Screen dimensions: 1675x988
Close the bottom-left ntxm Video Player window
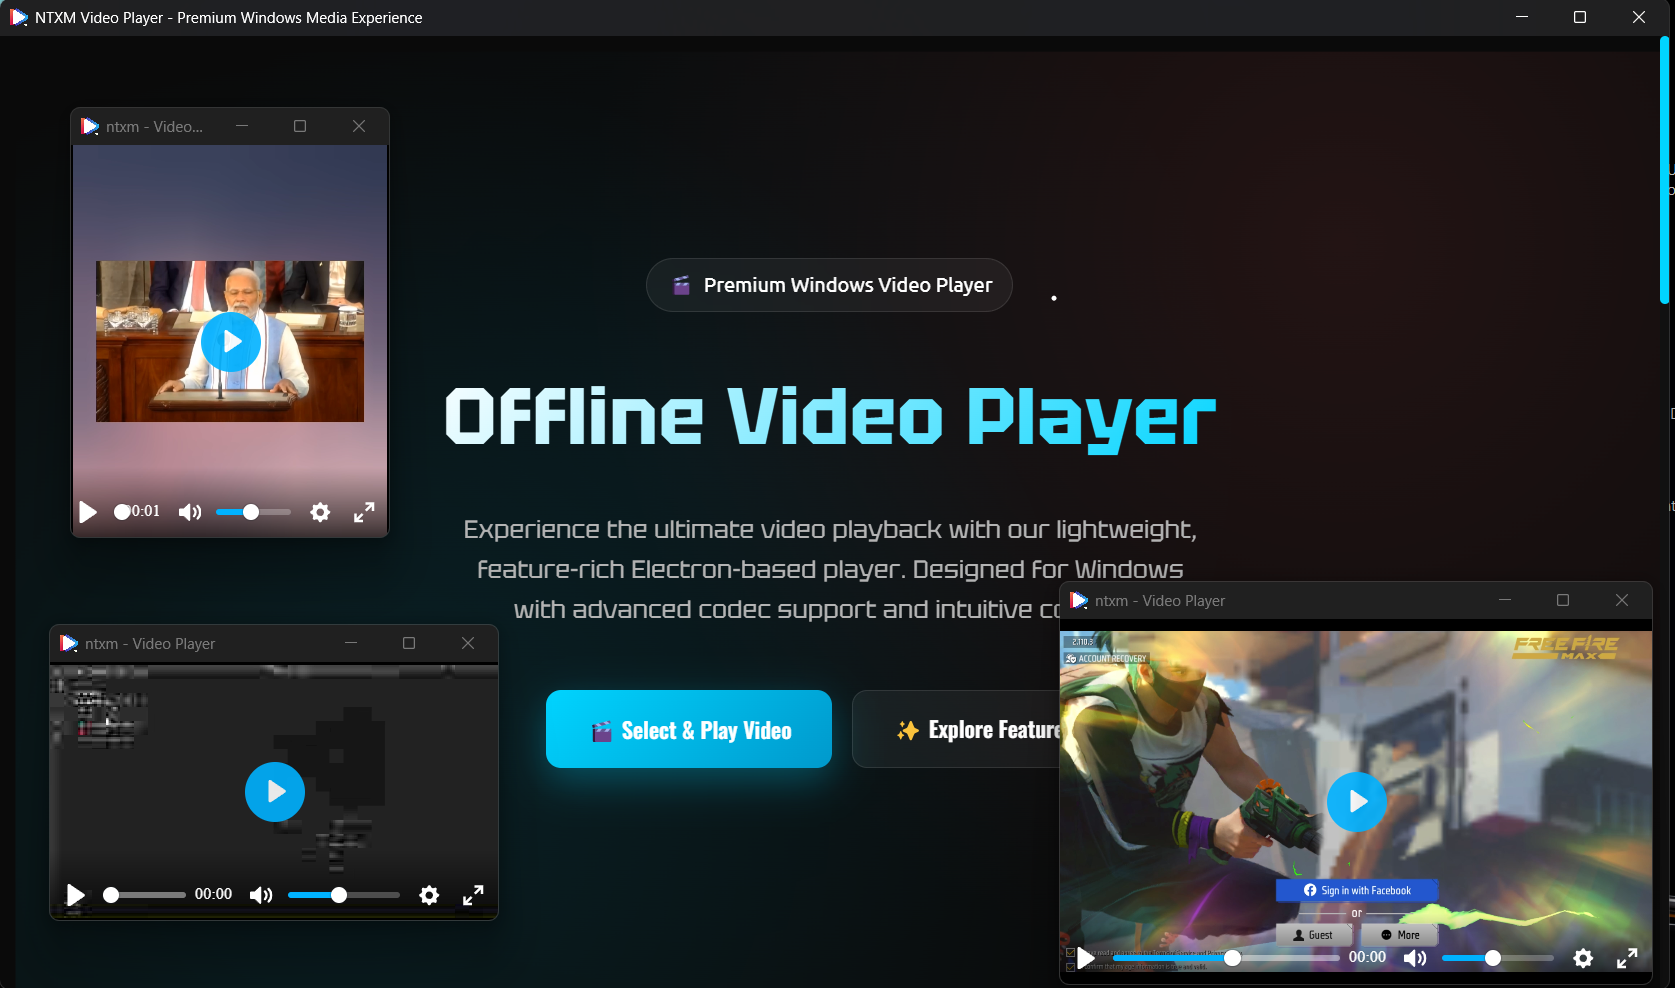point(468,643)
